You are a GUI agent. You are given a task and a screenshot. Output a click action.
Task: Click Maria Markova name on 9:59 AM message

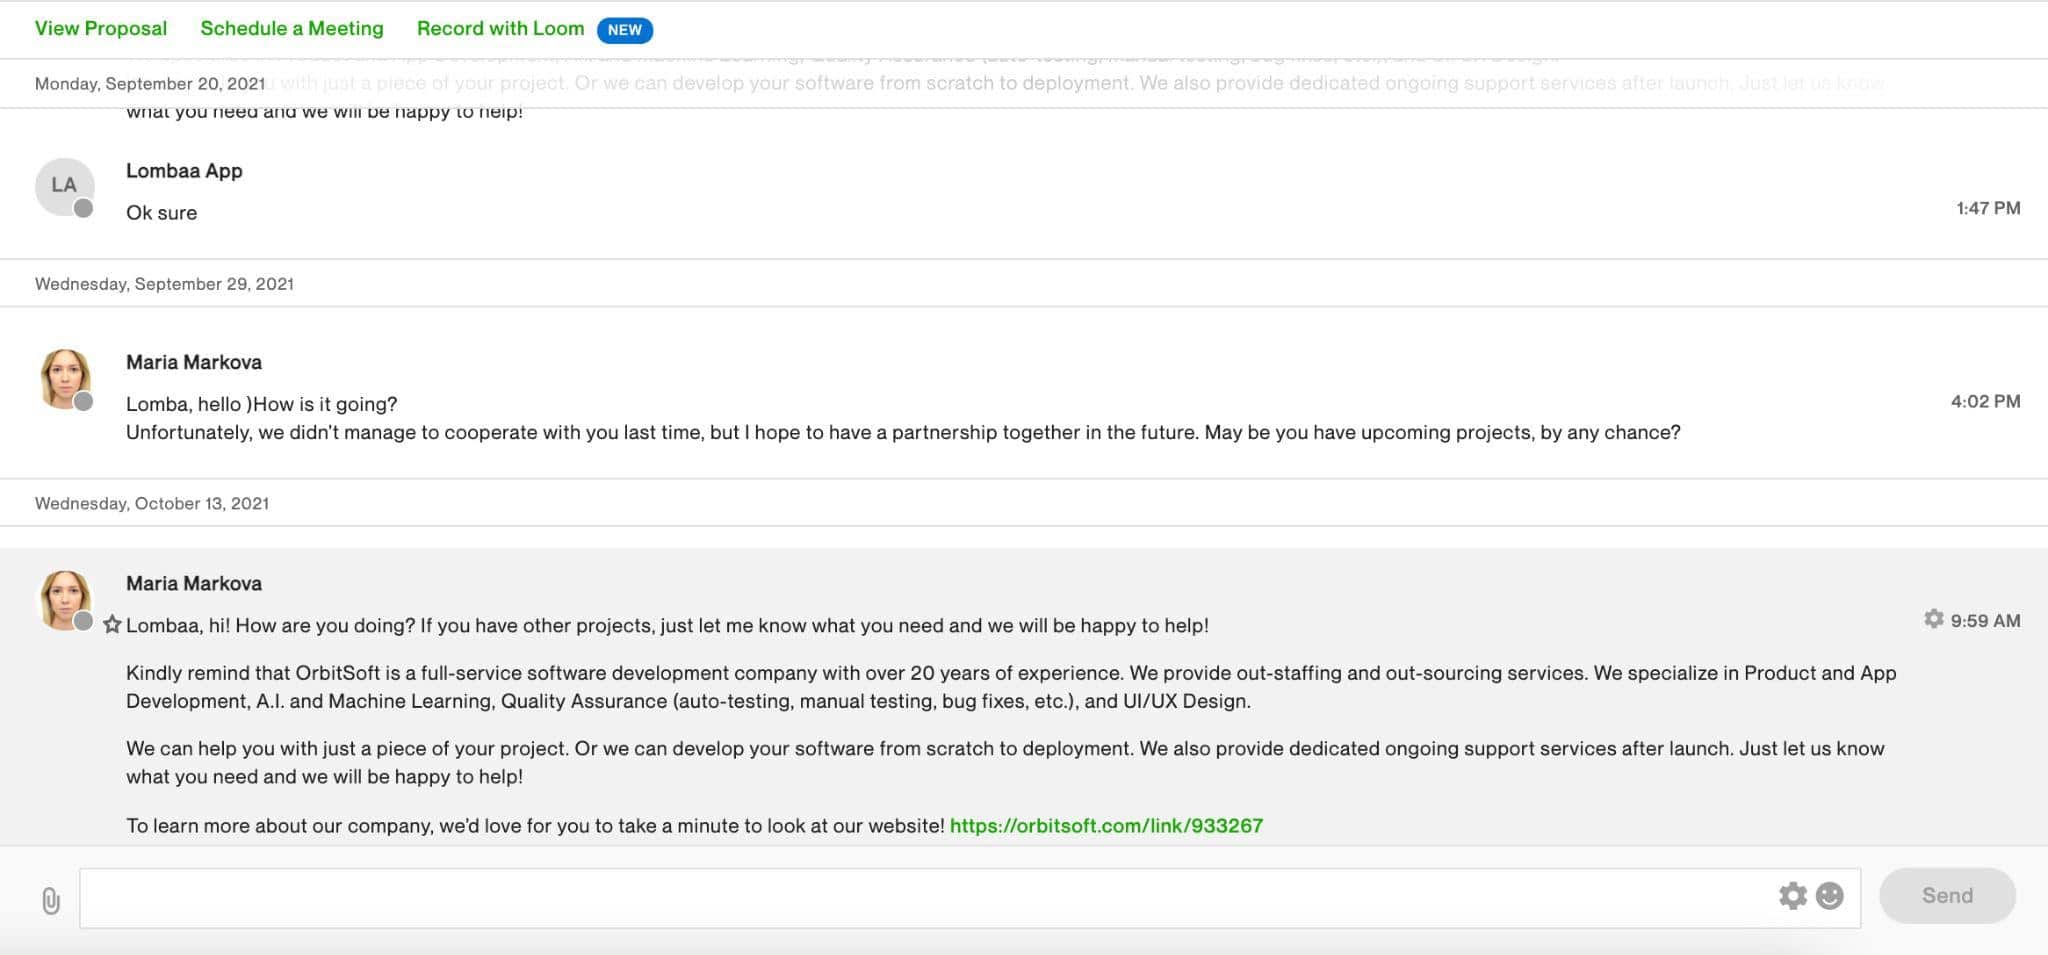pos(194,583)
